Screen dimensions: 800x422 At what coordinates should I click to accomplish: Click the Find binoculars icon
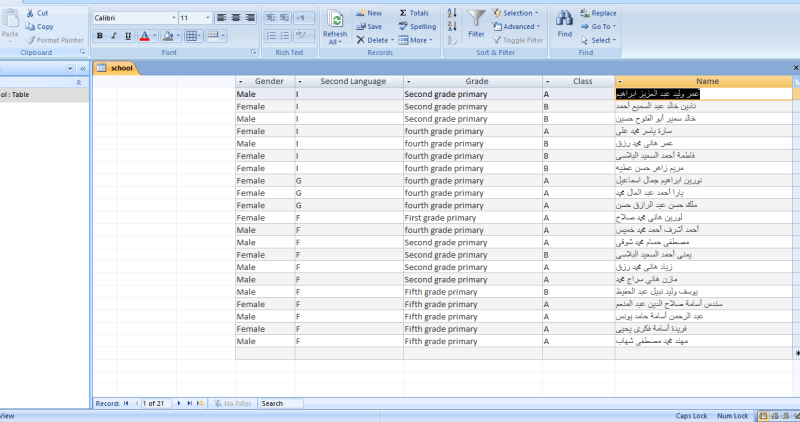(x=564, y=19)
